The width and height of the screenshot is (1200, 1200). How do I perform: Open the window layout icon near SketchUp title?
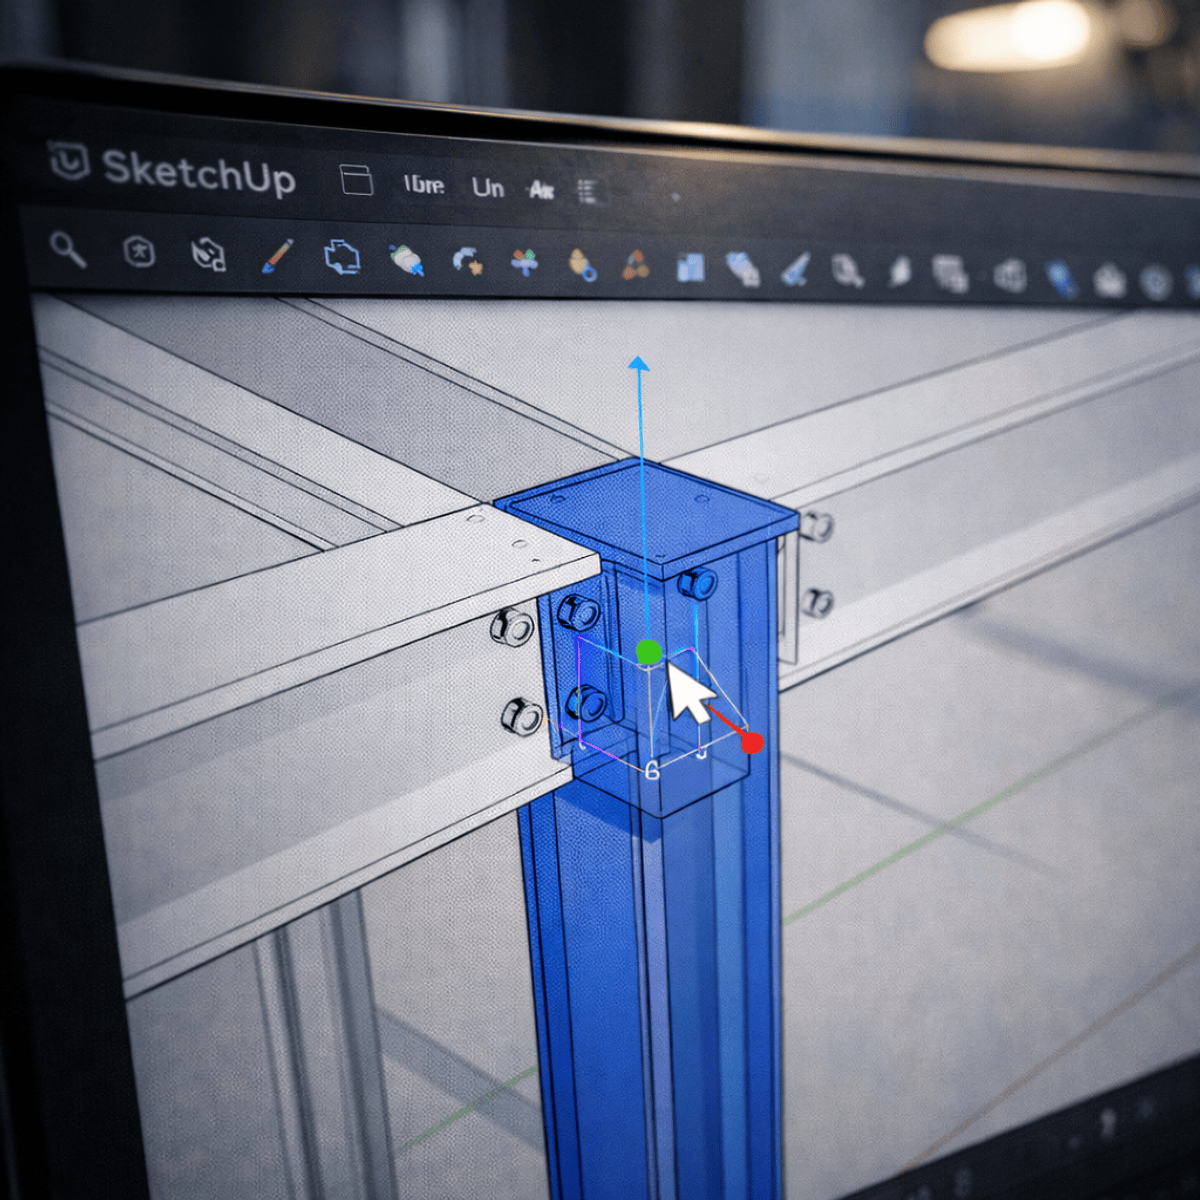[356, 180]
